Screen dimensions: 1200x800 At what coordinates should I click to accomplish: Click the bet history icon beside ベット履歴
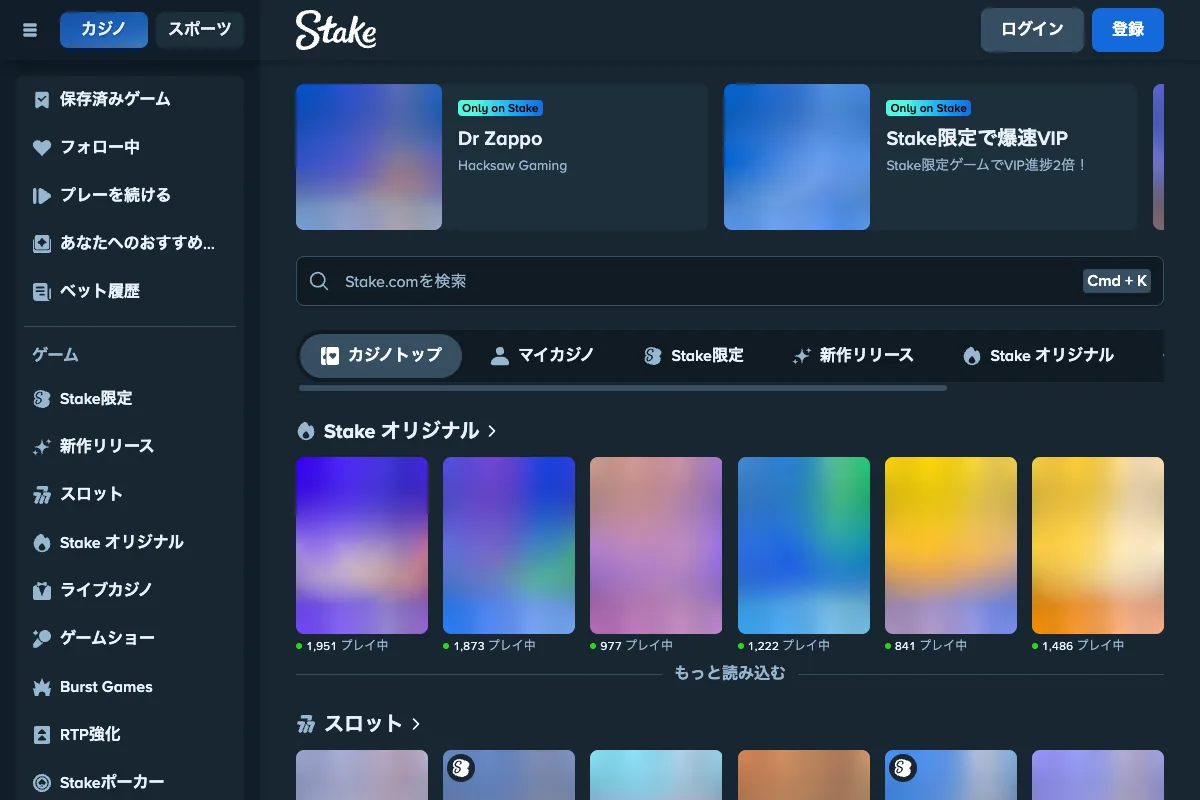41,291
